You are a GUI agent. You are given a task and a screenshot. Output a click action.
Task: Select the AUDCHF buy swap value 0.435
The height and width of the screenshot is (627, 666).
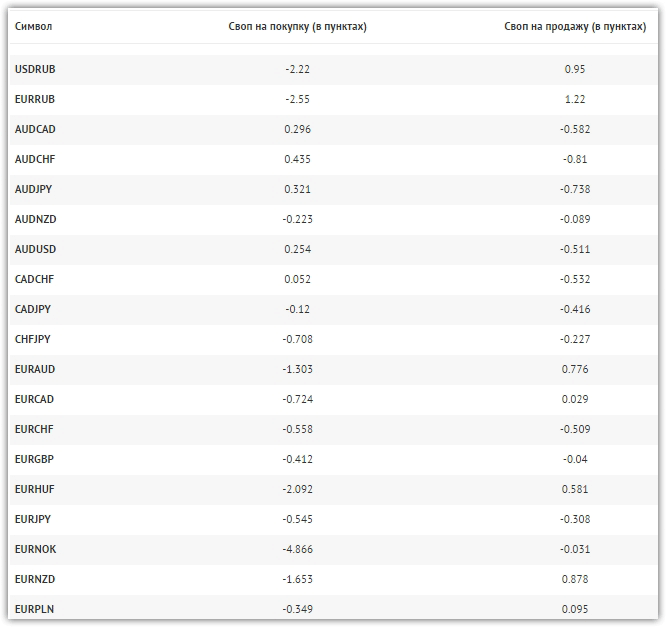point(297,159)
